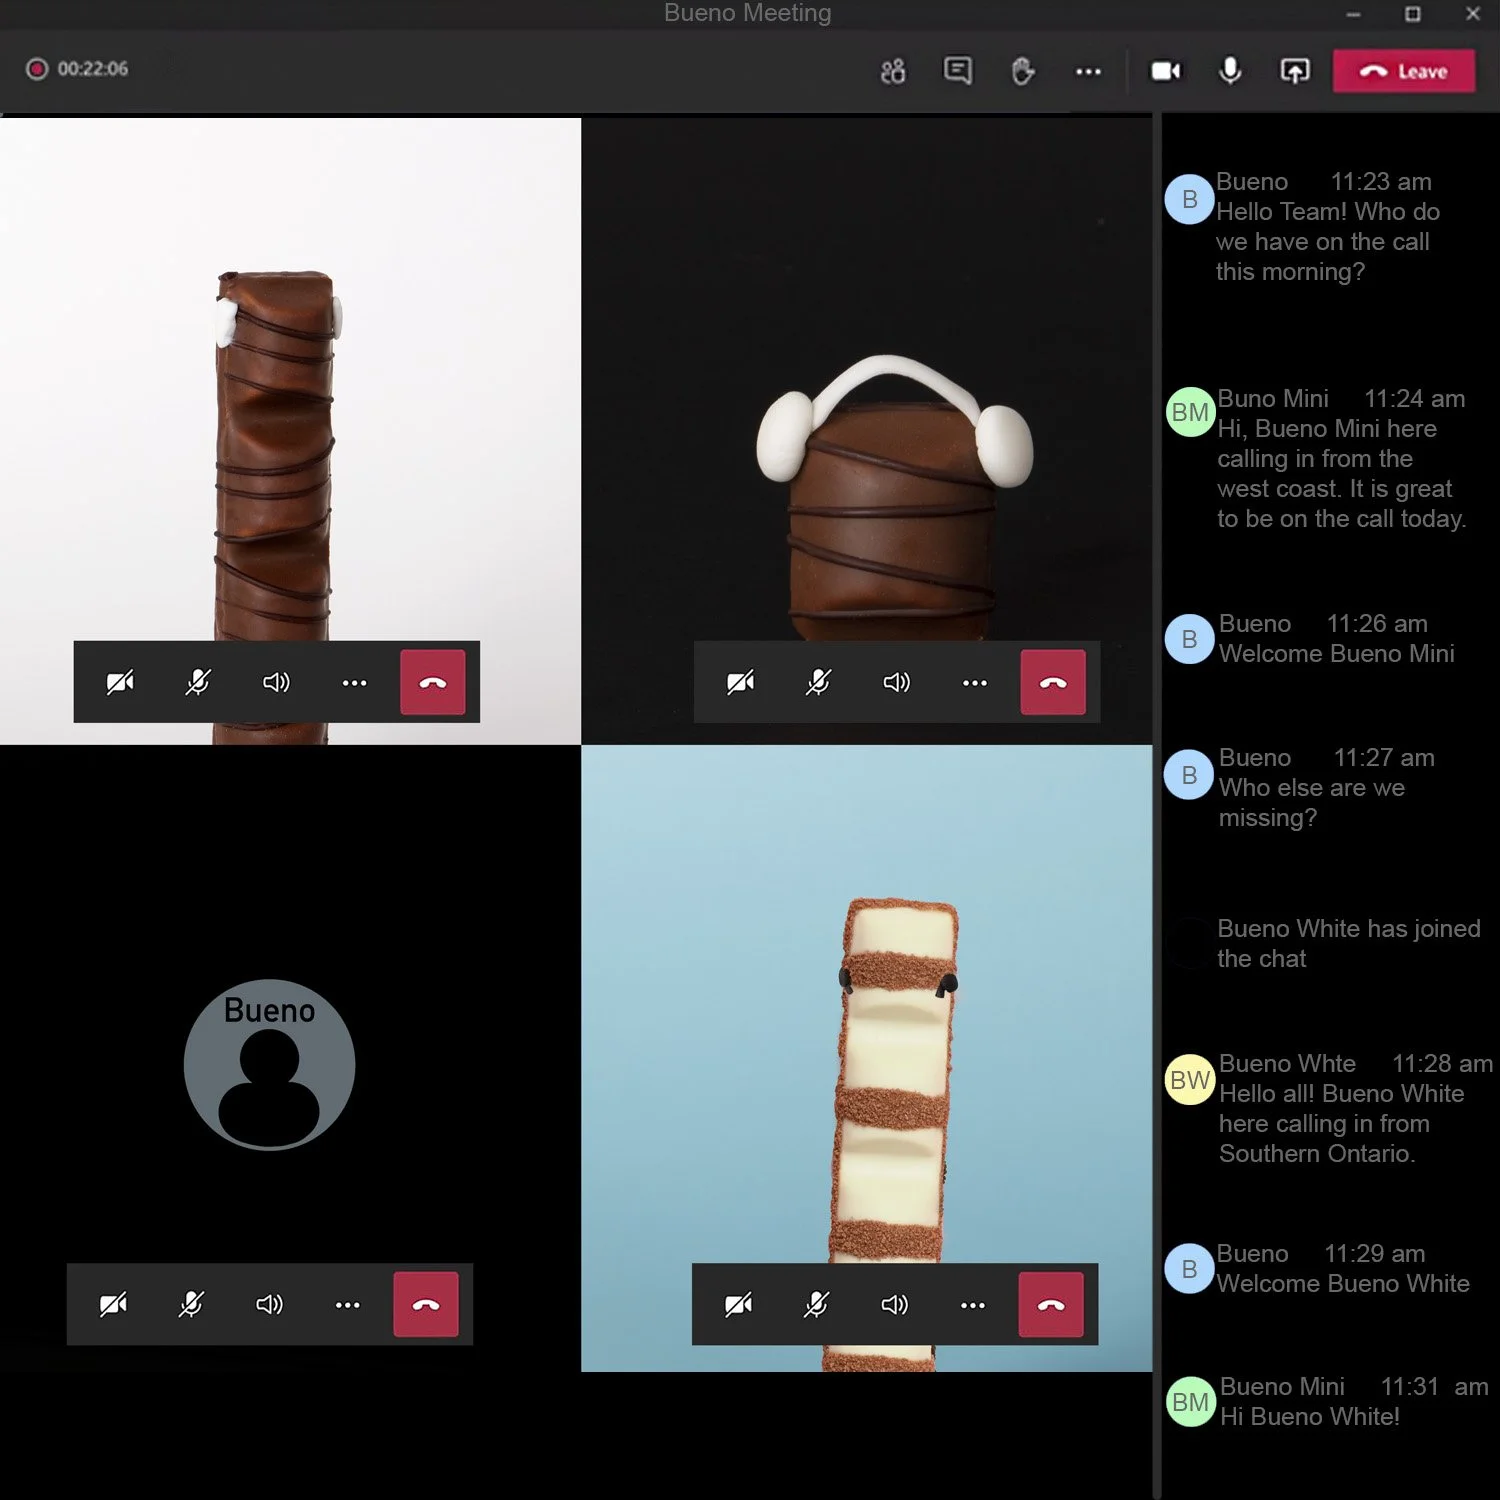
Task: Hang up the Bueno avatar tile
Action: [x=426, y=1304]
